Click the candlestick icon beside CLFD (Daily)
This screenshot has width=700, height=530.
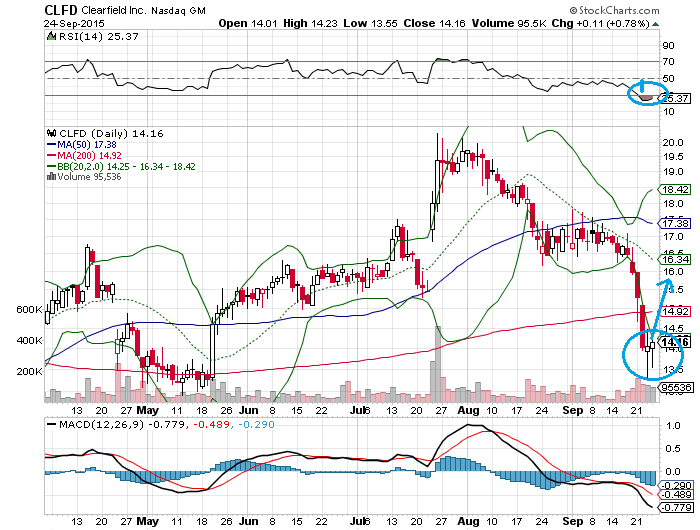[52, 133]
